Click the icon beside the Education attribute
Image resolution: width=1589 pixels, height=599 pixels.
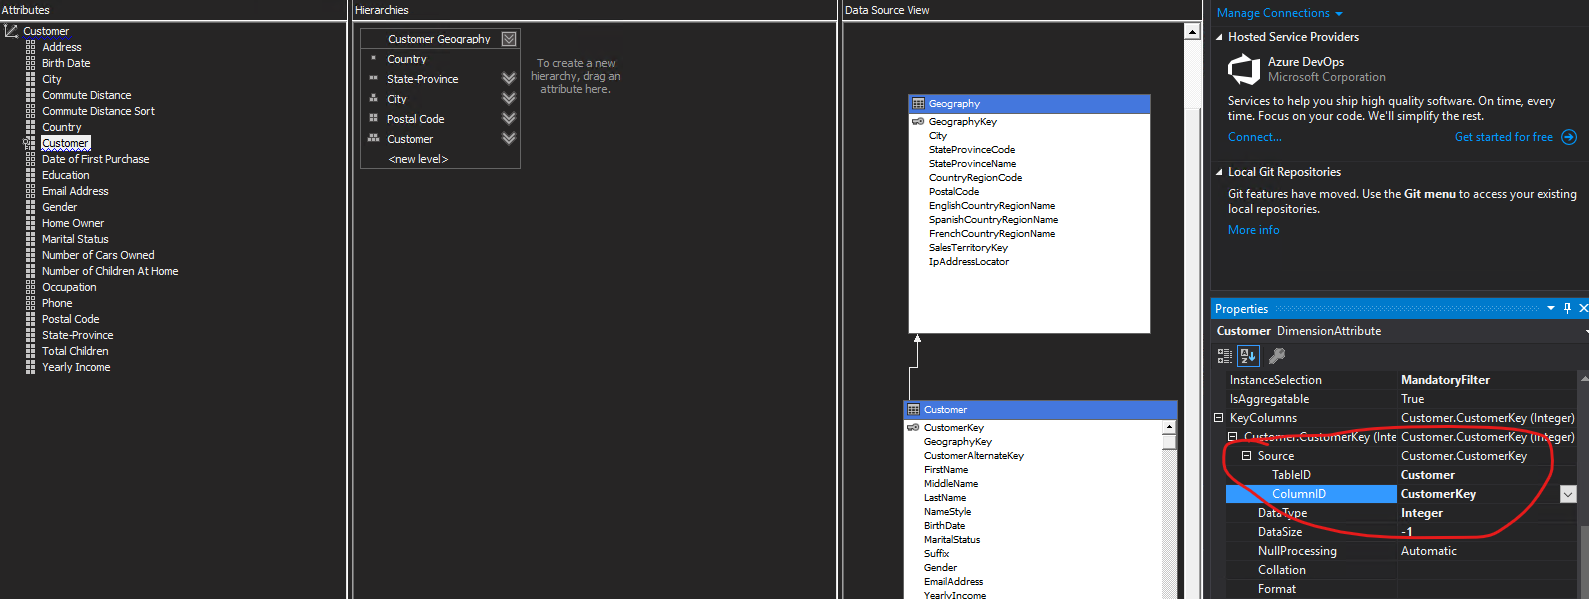pos(30,175)
